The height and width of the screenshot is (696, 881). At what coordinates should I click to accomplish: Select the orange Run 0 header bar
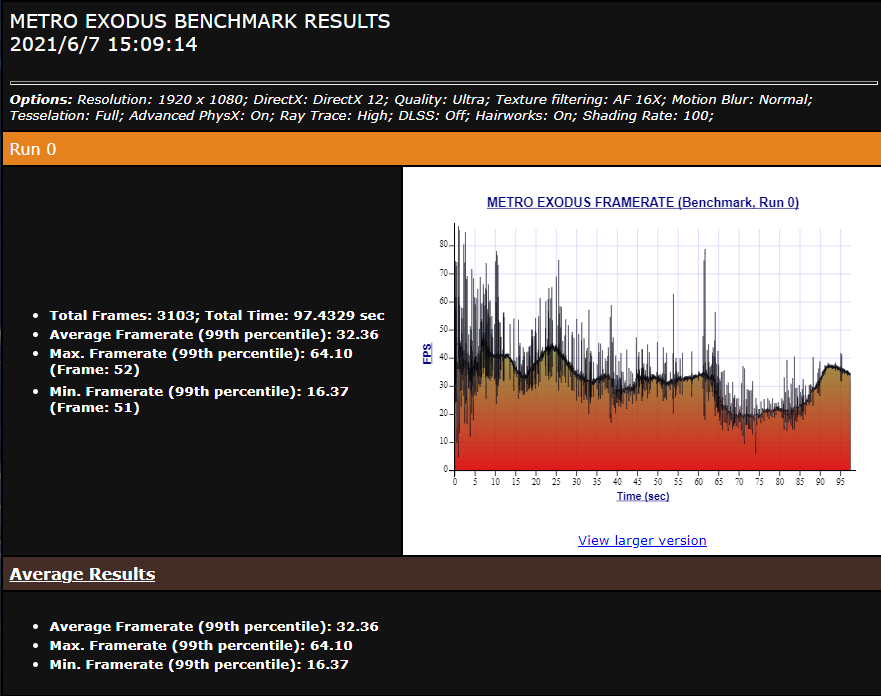(440, 149)
